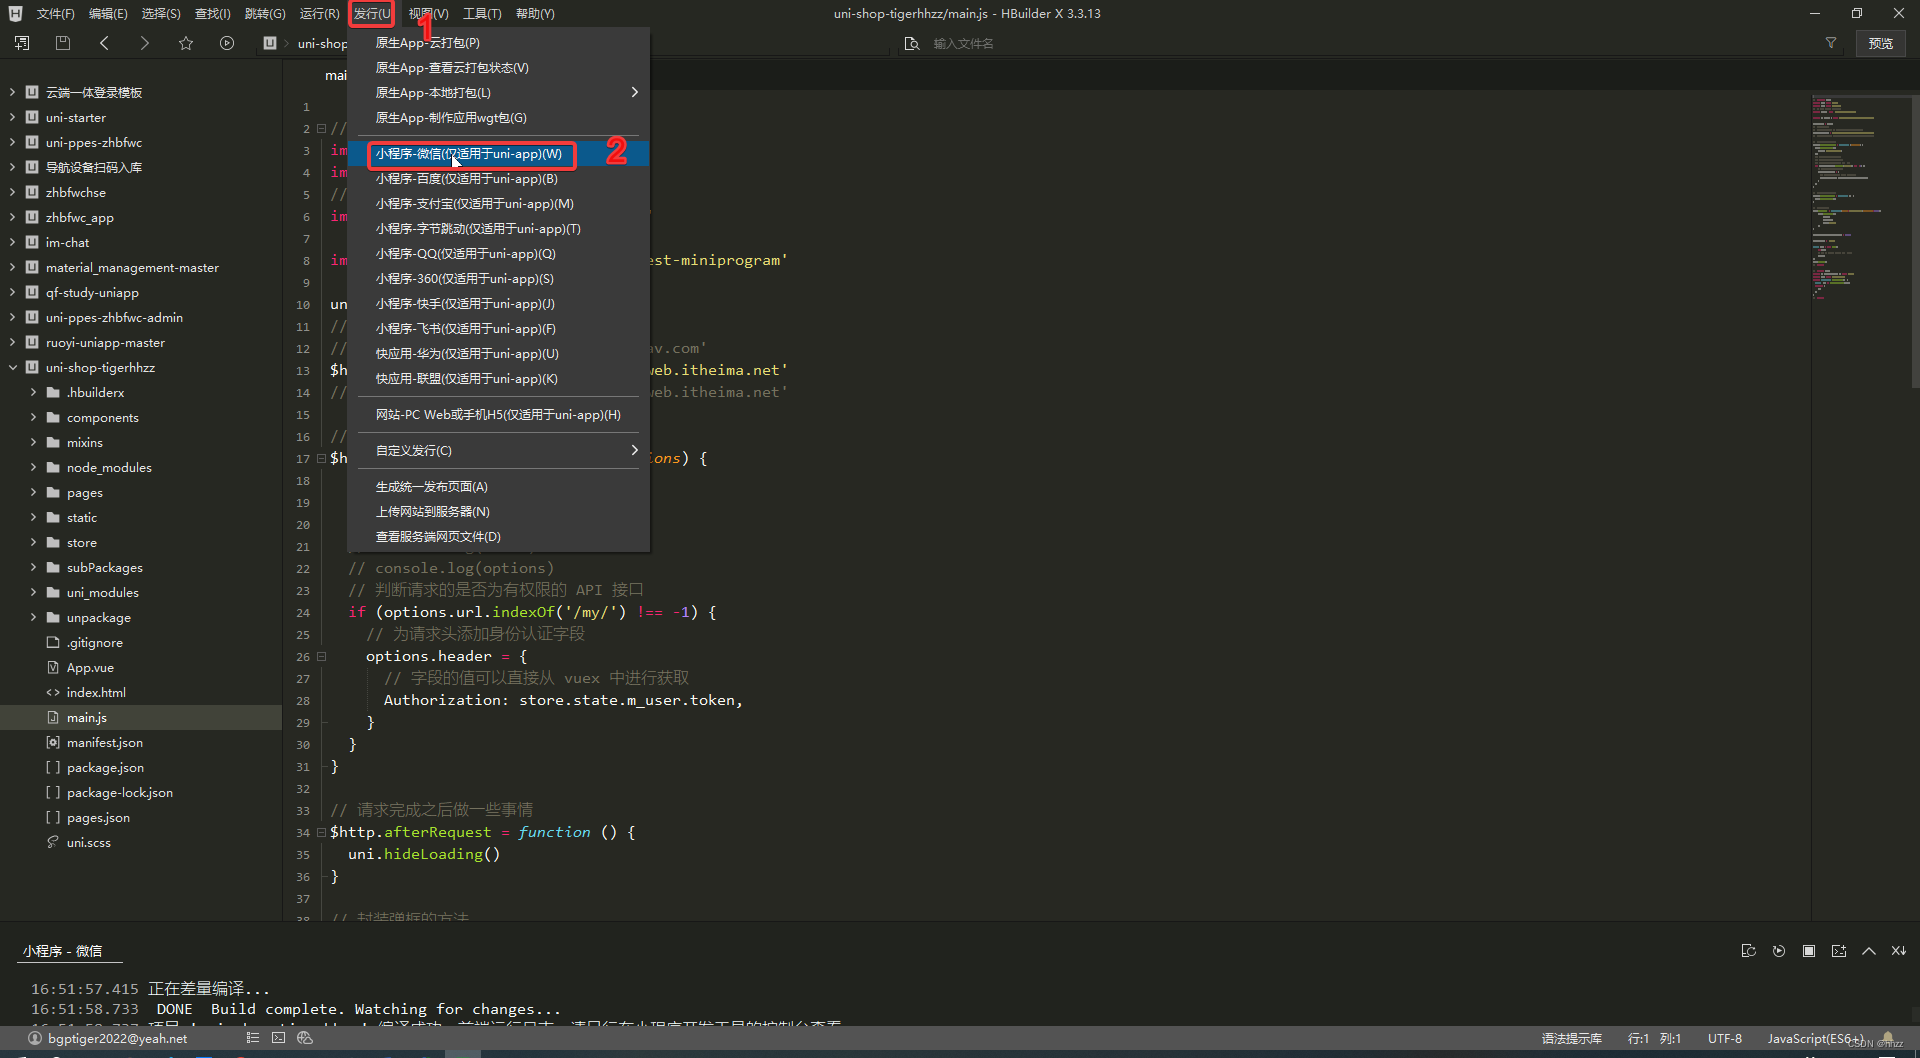Expand the node_modules folder
1920x1058 pixels.
coord(33,467)
